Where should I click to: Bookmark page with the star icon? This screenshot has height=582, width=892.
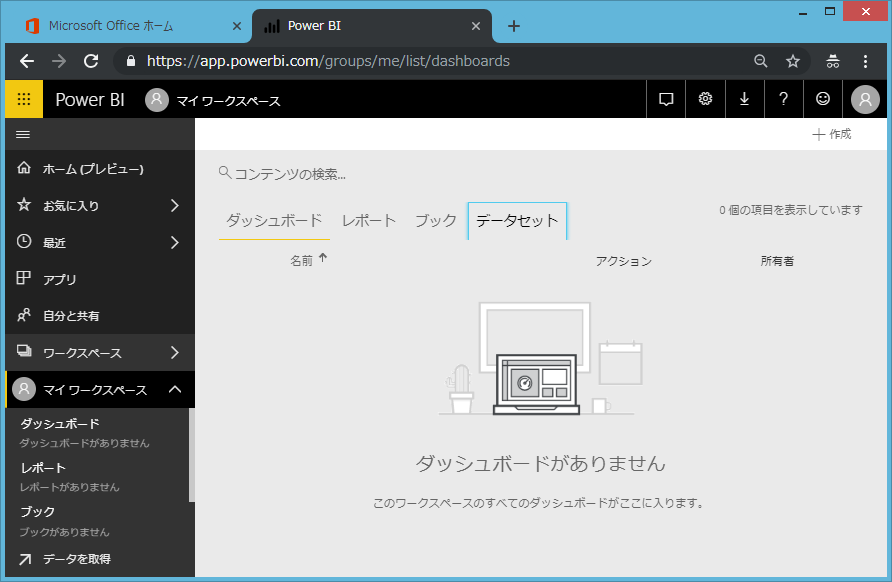tap(793, 61)
